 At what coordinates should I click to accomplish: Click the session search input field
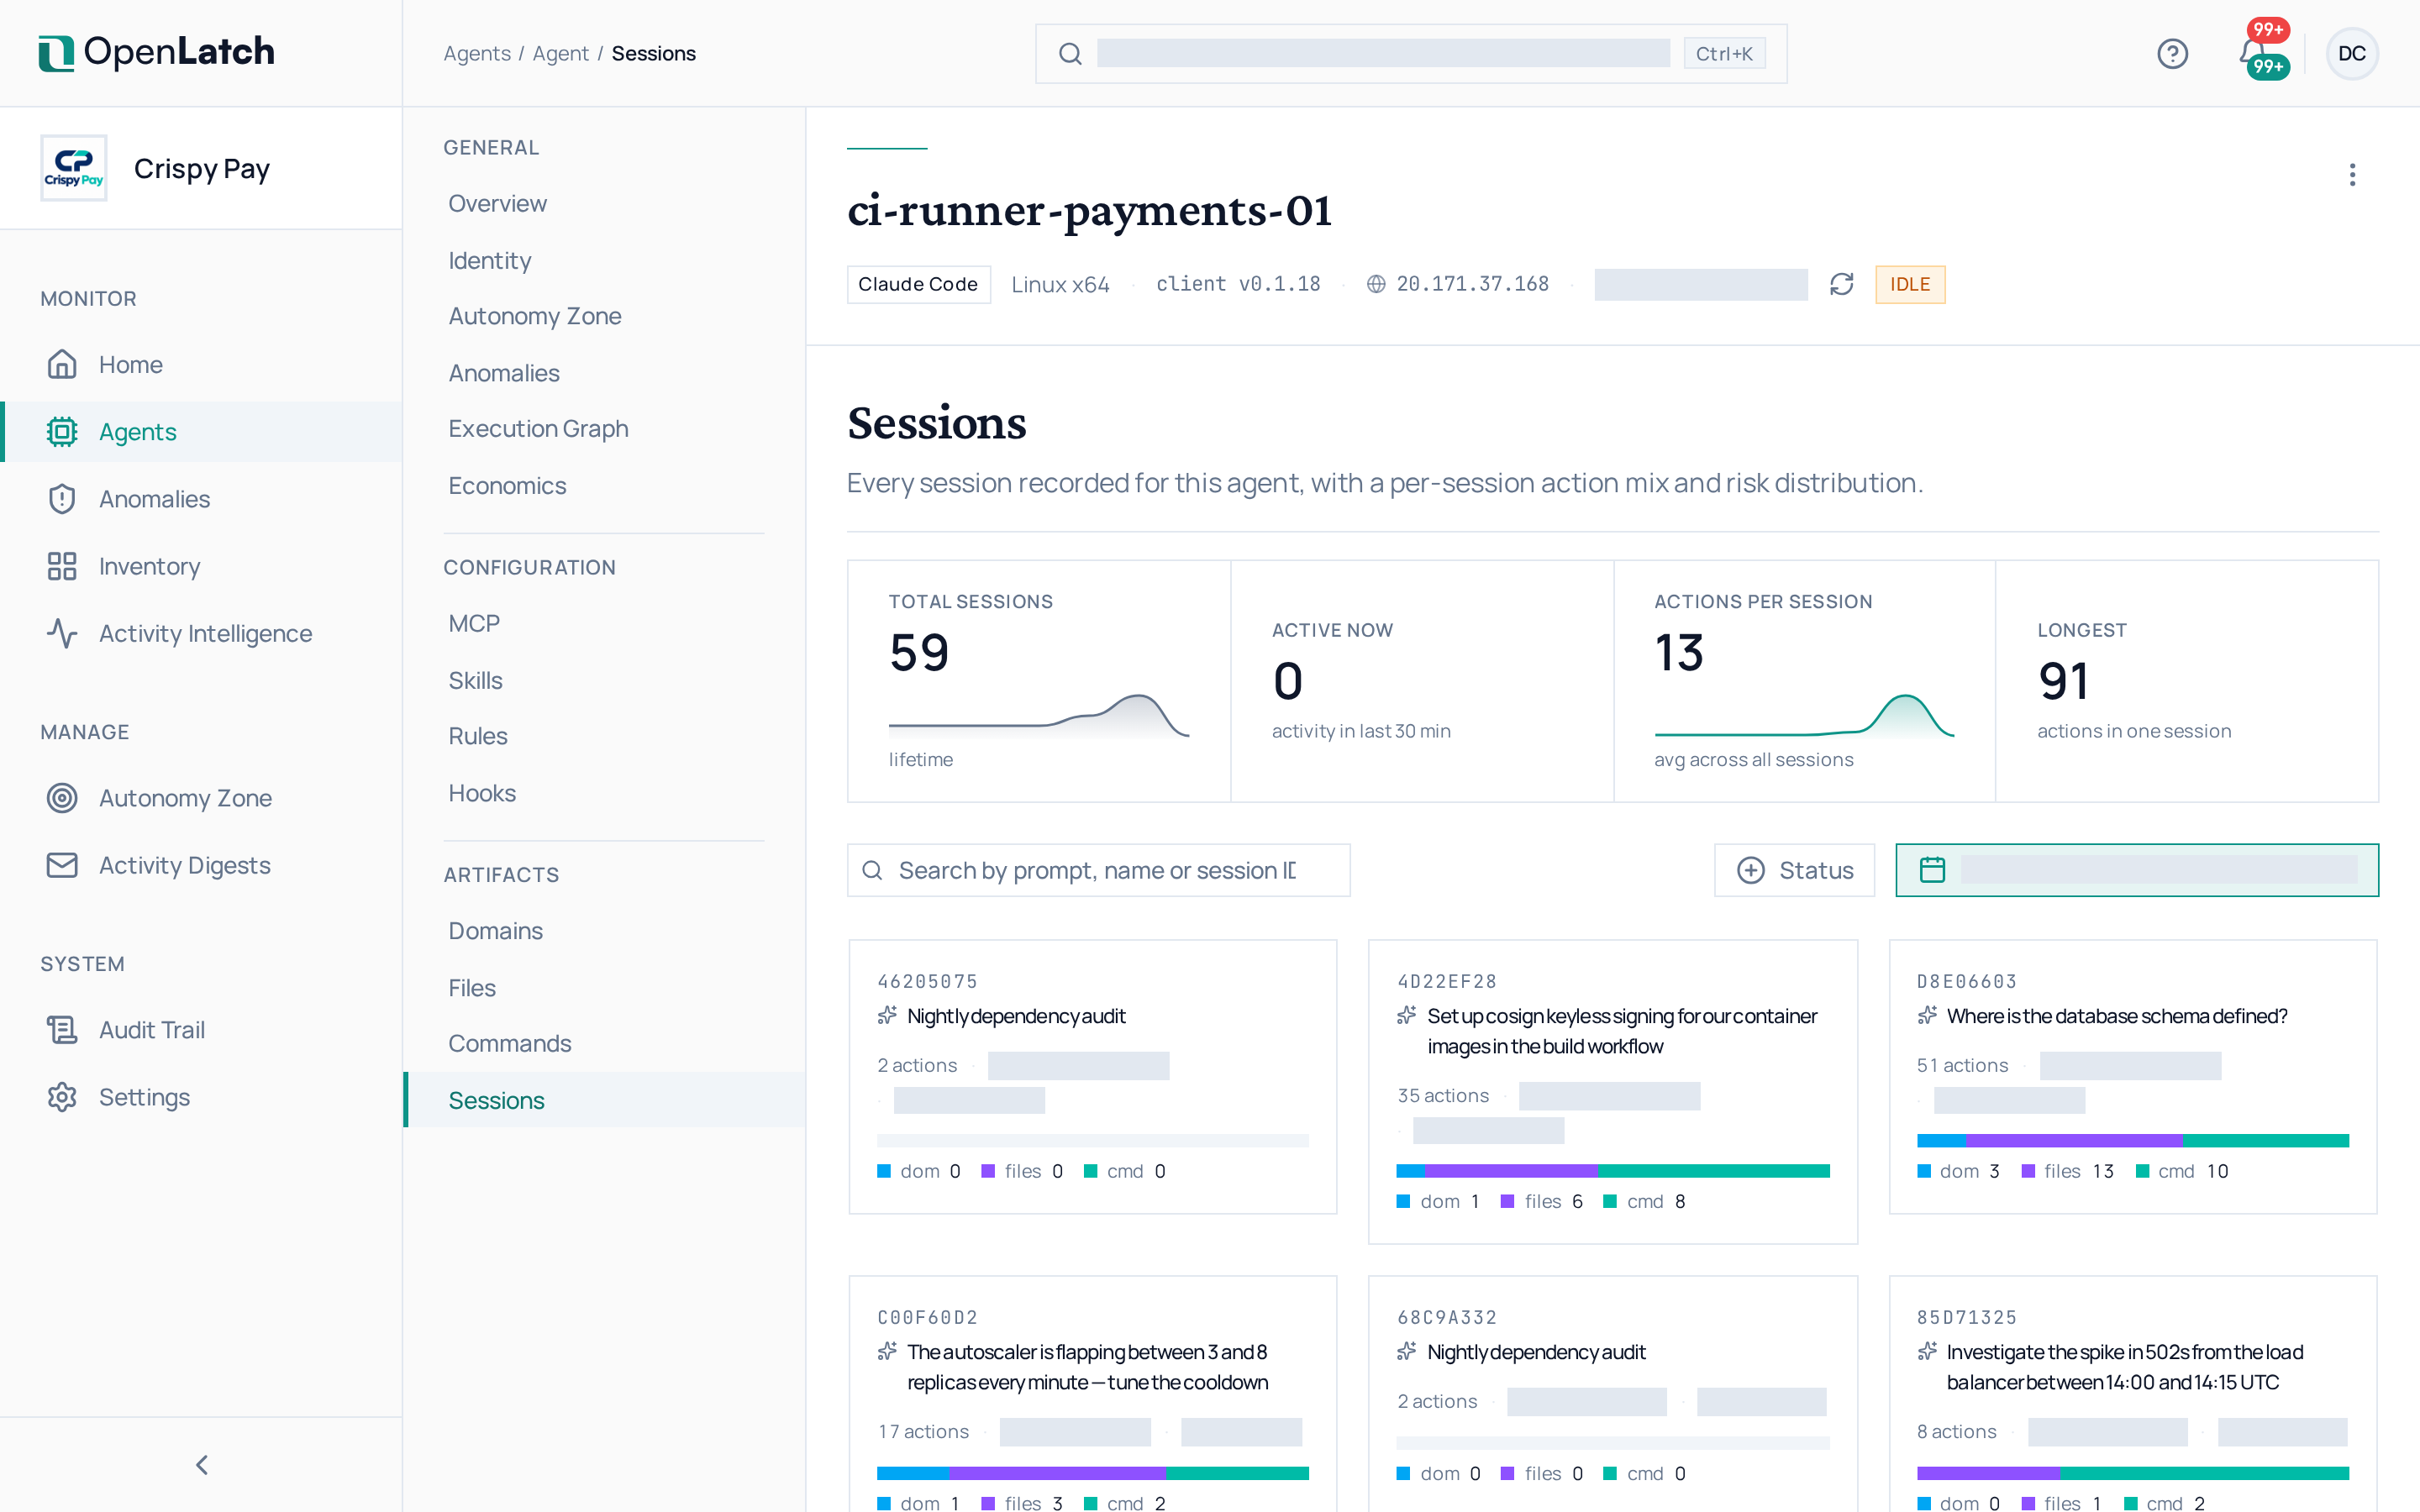[x=1098, y=870]
